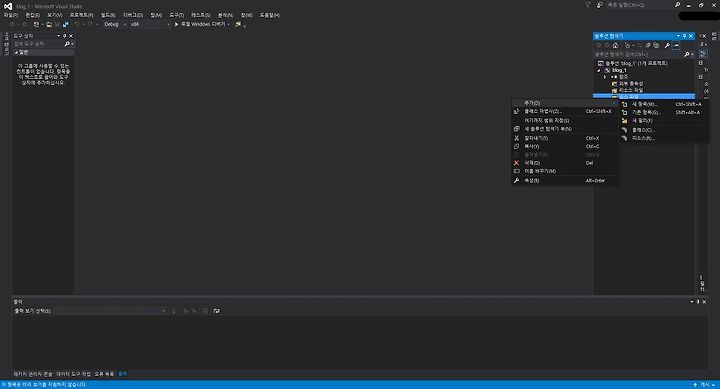The width and height of the screenshot is (720, 389).
Task: Open the 파일(F) menu
Action: 10,15
